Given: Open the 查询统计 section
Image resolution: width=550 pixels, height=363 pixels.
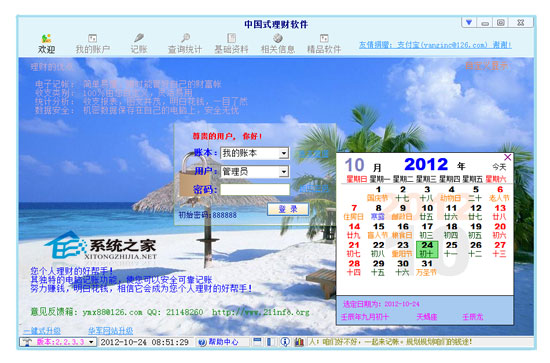Looking at the screenshot, I should (185, 44).
